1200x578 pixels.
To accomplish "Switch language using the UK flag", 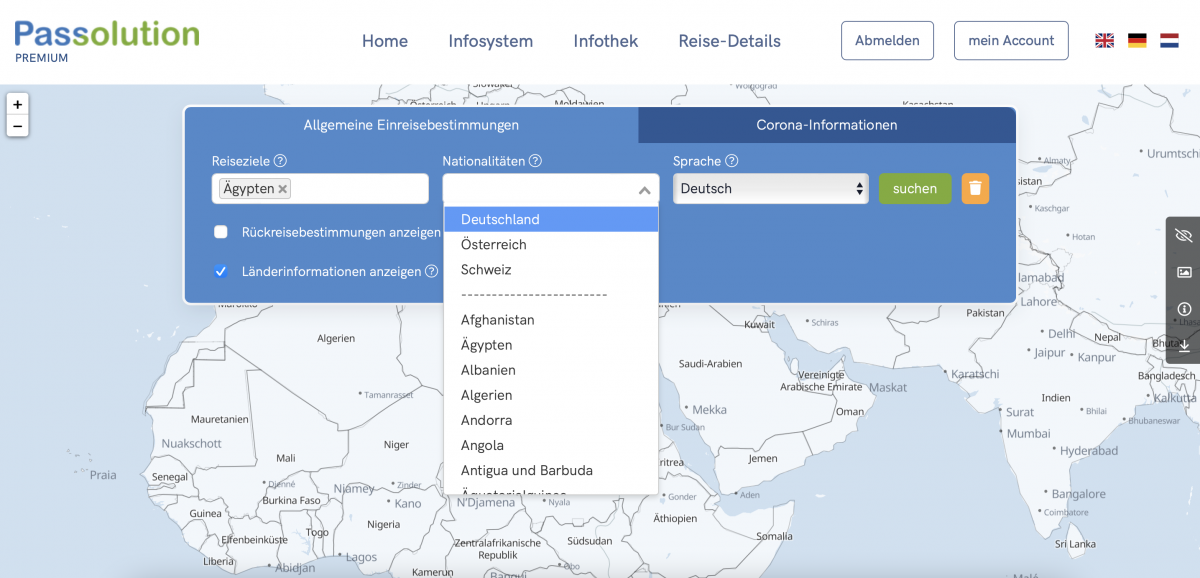I will click(1104, 41).
